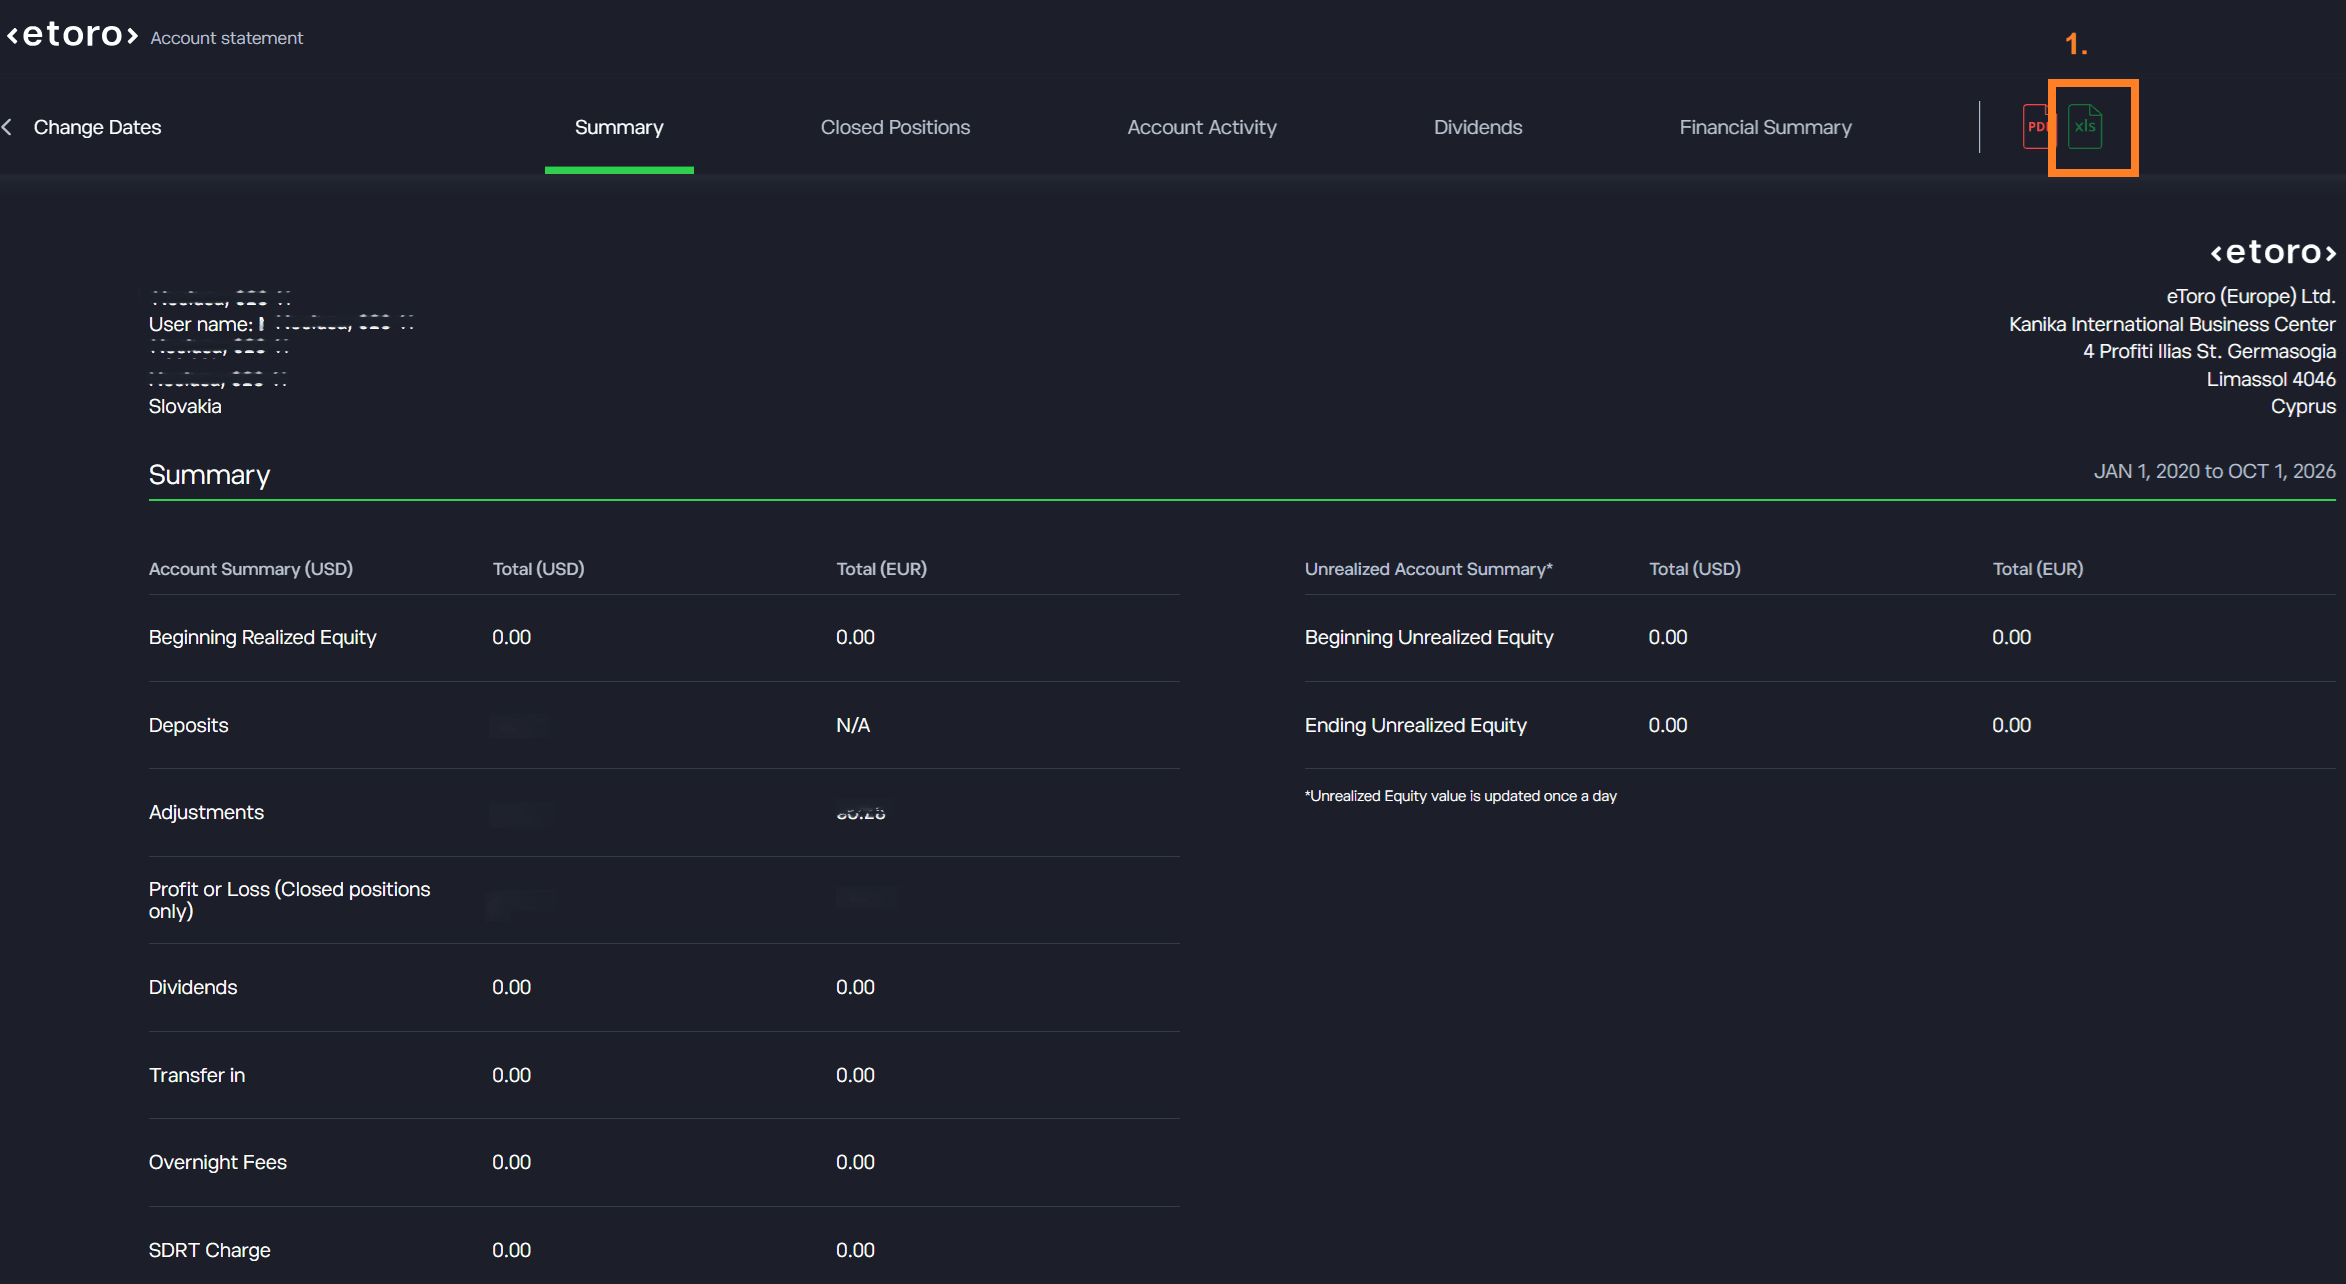Click the eToro (Europe) Ltd. company name
Screen dimensions: 2346x1284
coord(2251,296)
